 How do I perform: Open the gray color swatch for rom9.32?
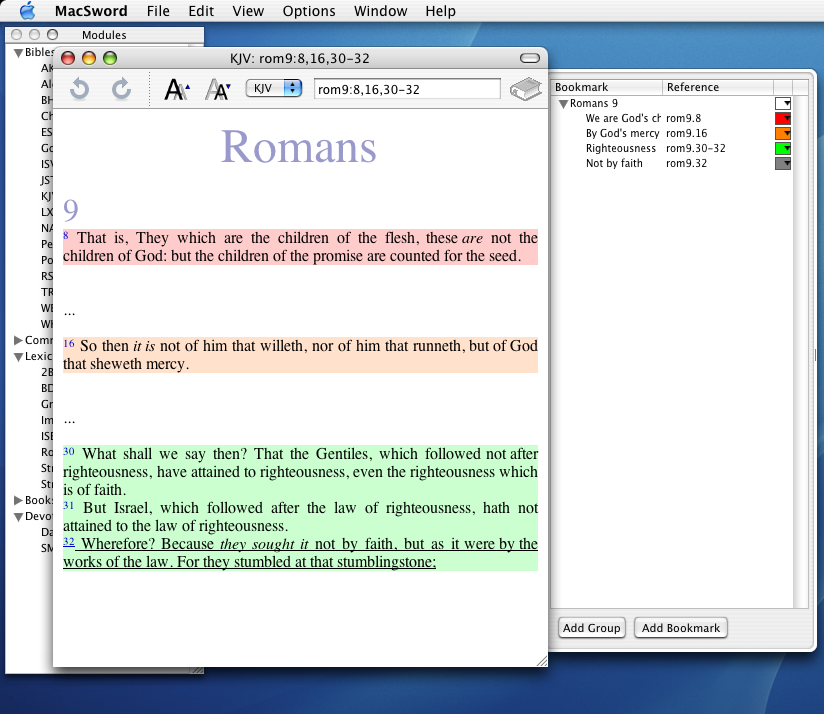(783, 163)
